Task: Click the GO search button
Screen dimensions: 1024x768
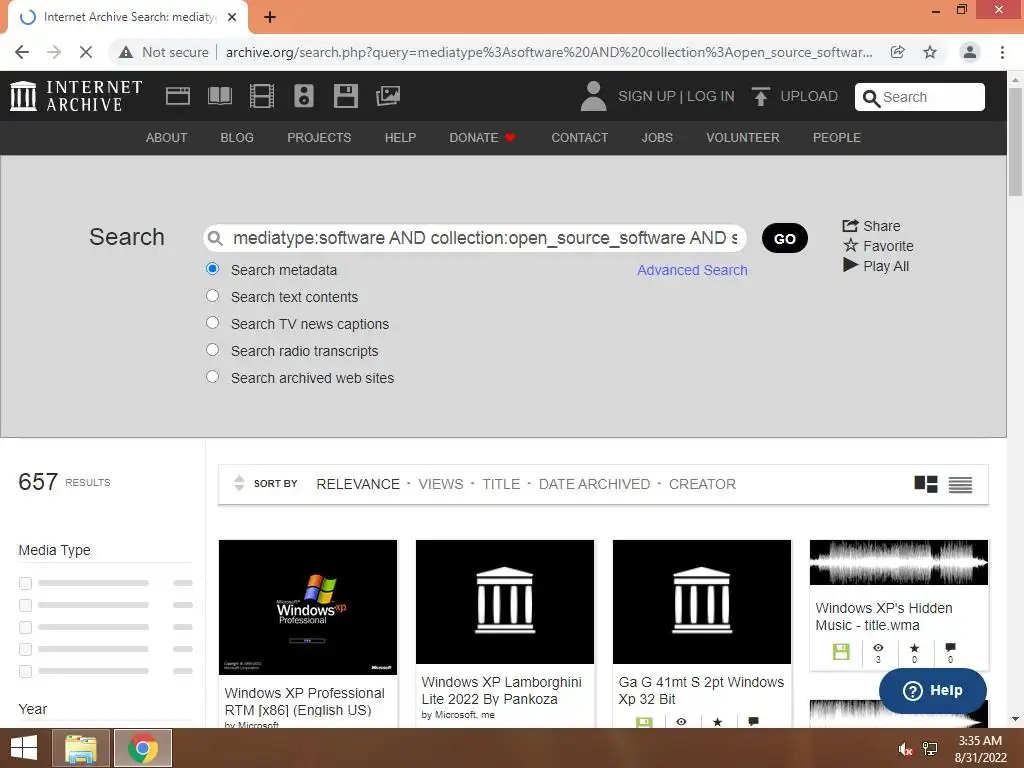Action: pos(784,238)
